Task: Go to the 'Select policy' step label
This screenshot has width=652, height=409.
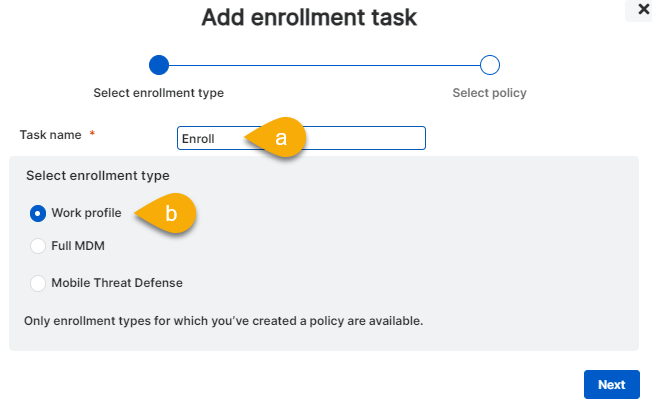Action: coord(489,93)
